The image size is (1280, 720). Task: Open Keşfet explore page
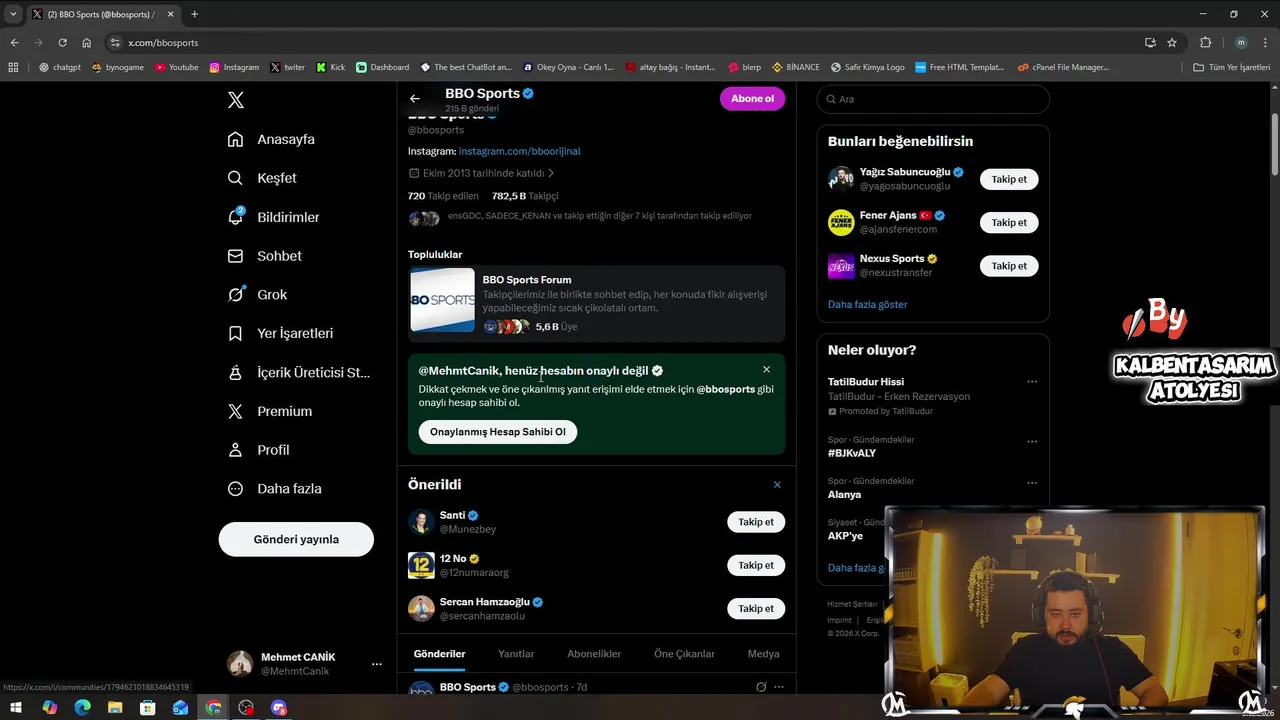click(262, 178)
